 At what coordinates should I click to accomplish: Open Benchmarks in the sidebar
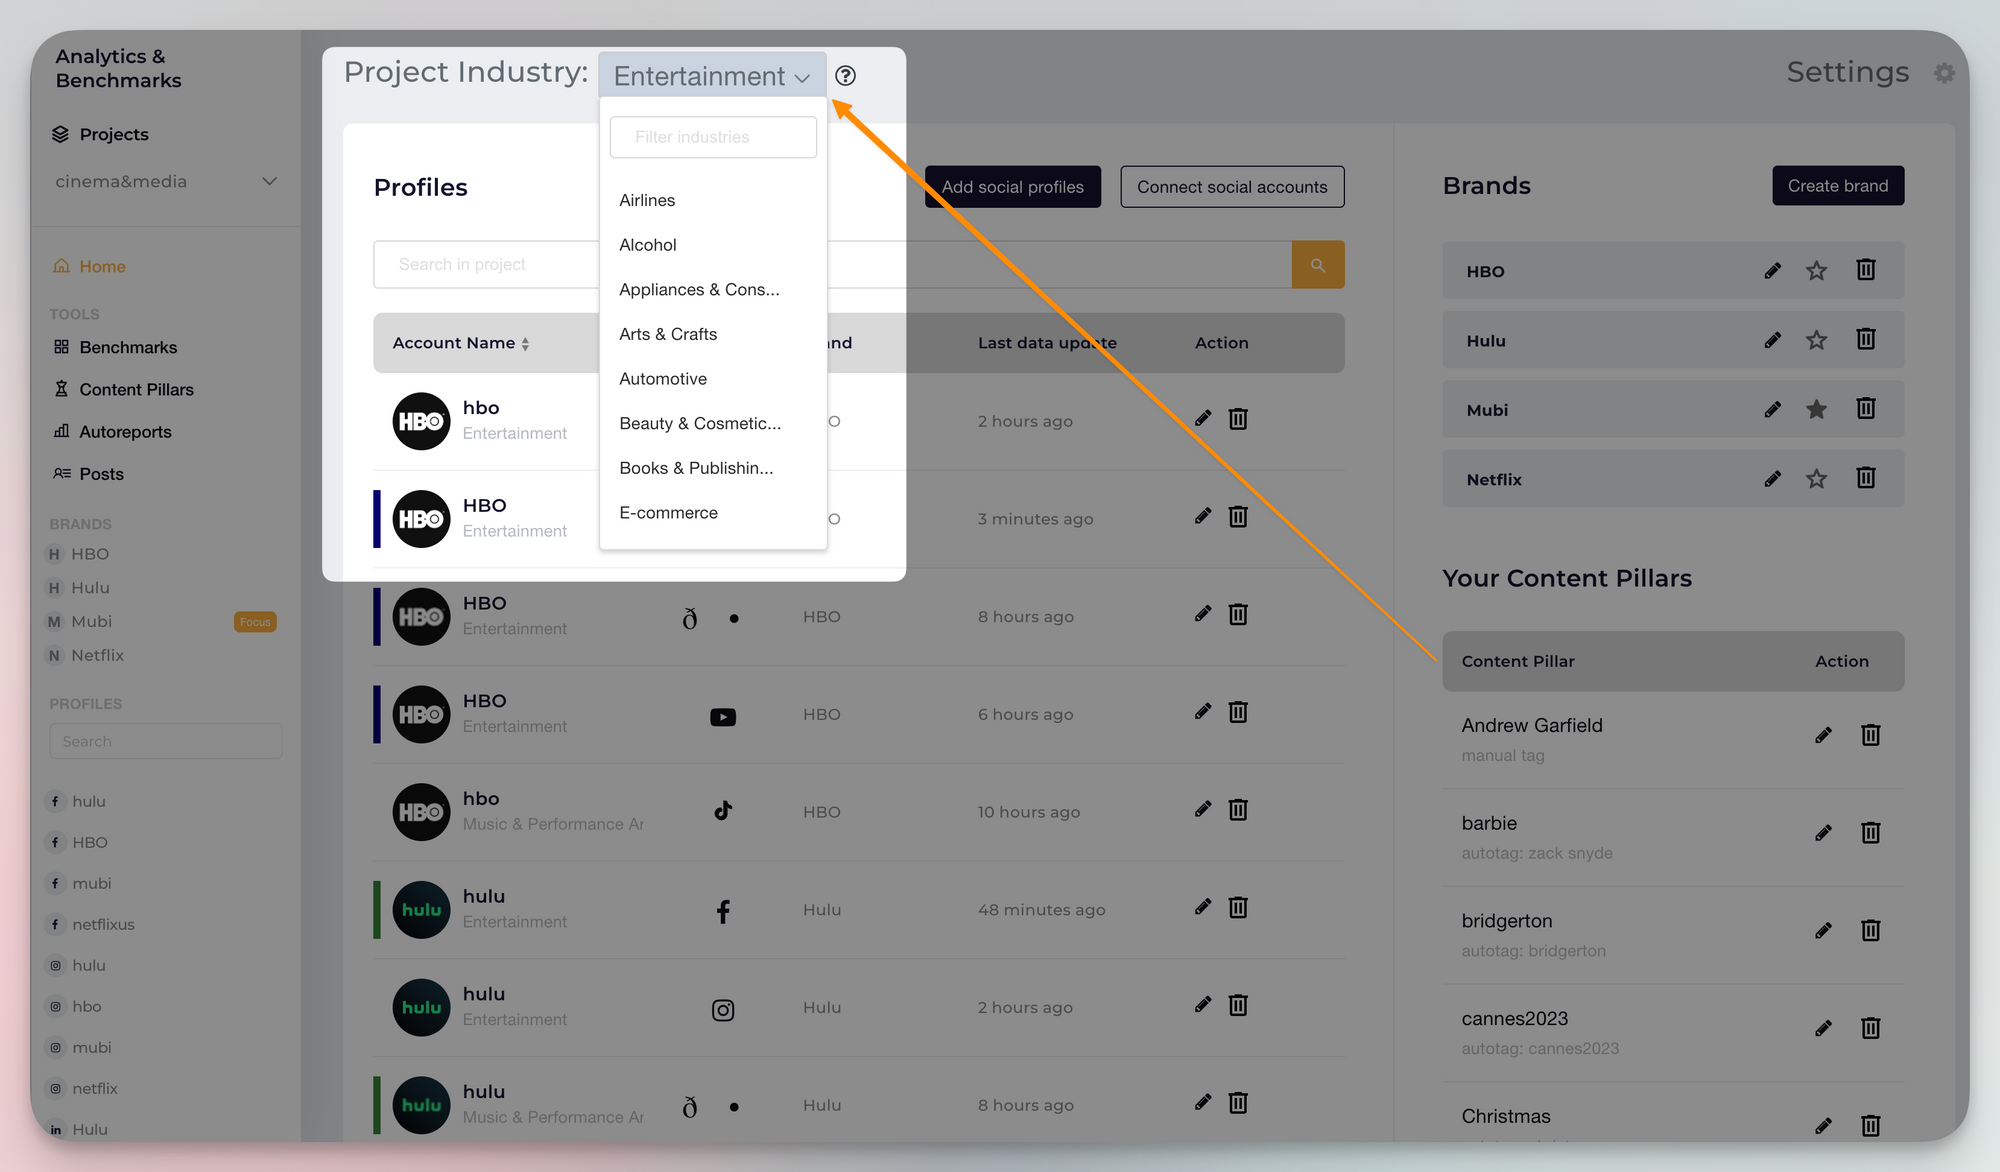click(128, 348)
